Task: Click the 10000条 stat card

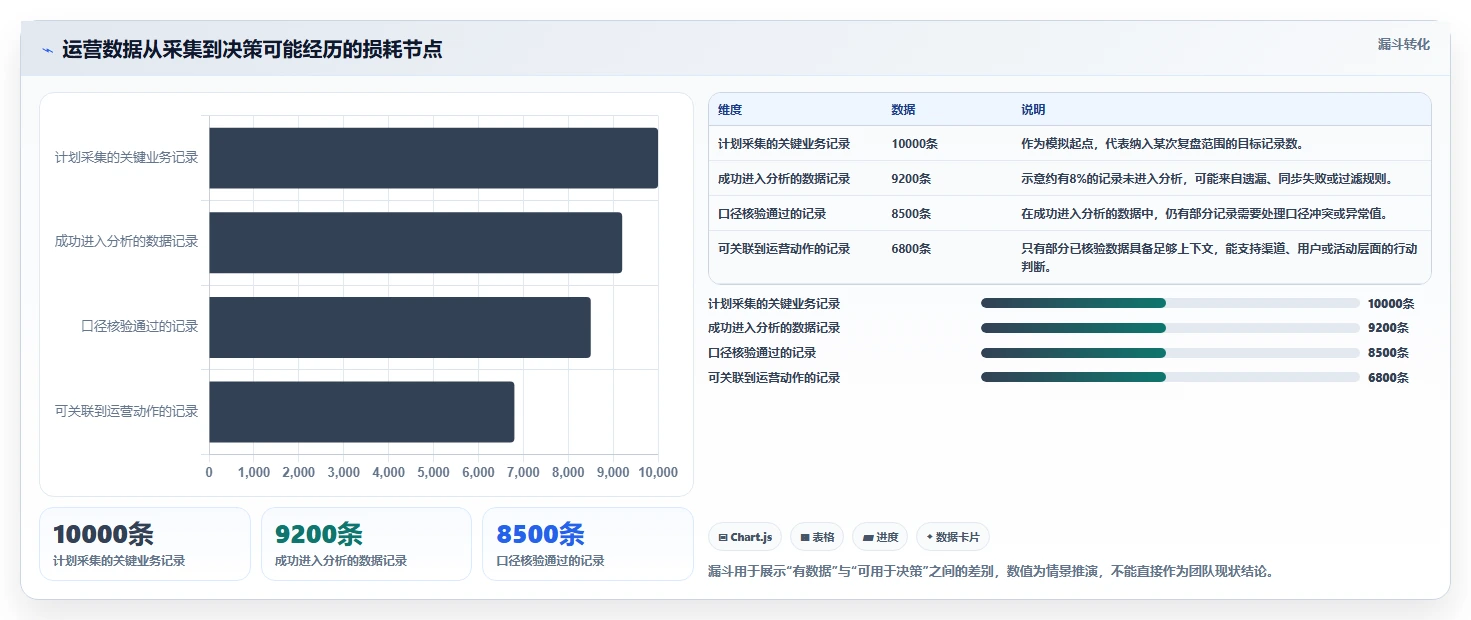Action: [x=145, y=544]
